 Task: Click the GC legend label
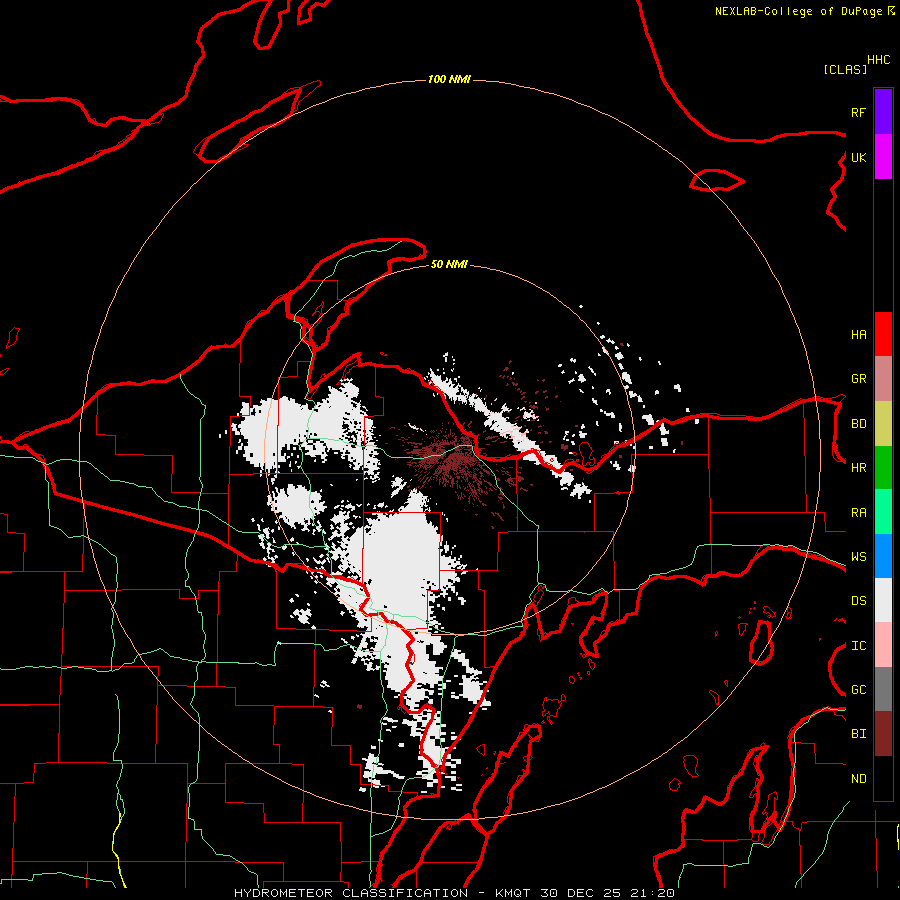click(x=858, y=689)
